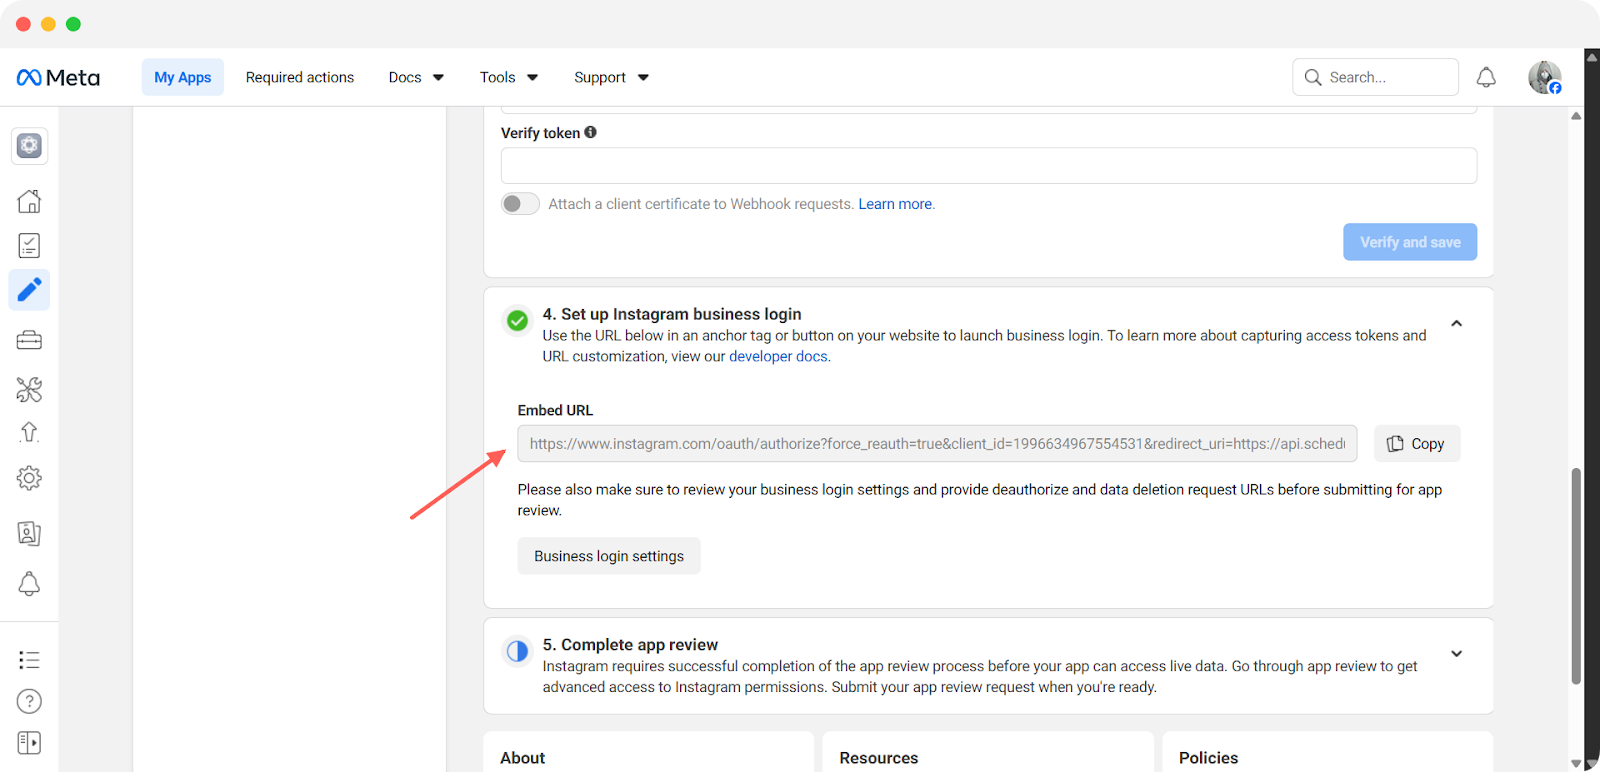1600x772 pixels.
Task: Select the pencil use cases icon
Action: [x=29, y=290]
